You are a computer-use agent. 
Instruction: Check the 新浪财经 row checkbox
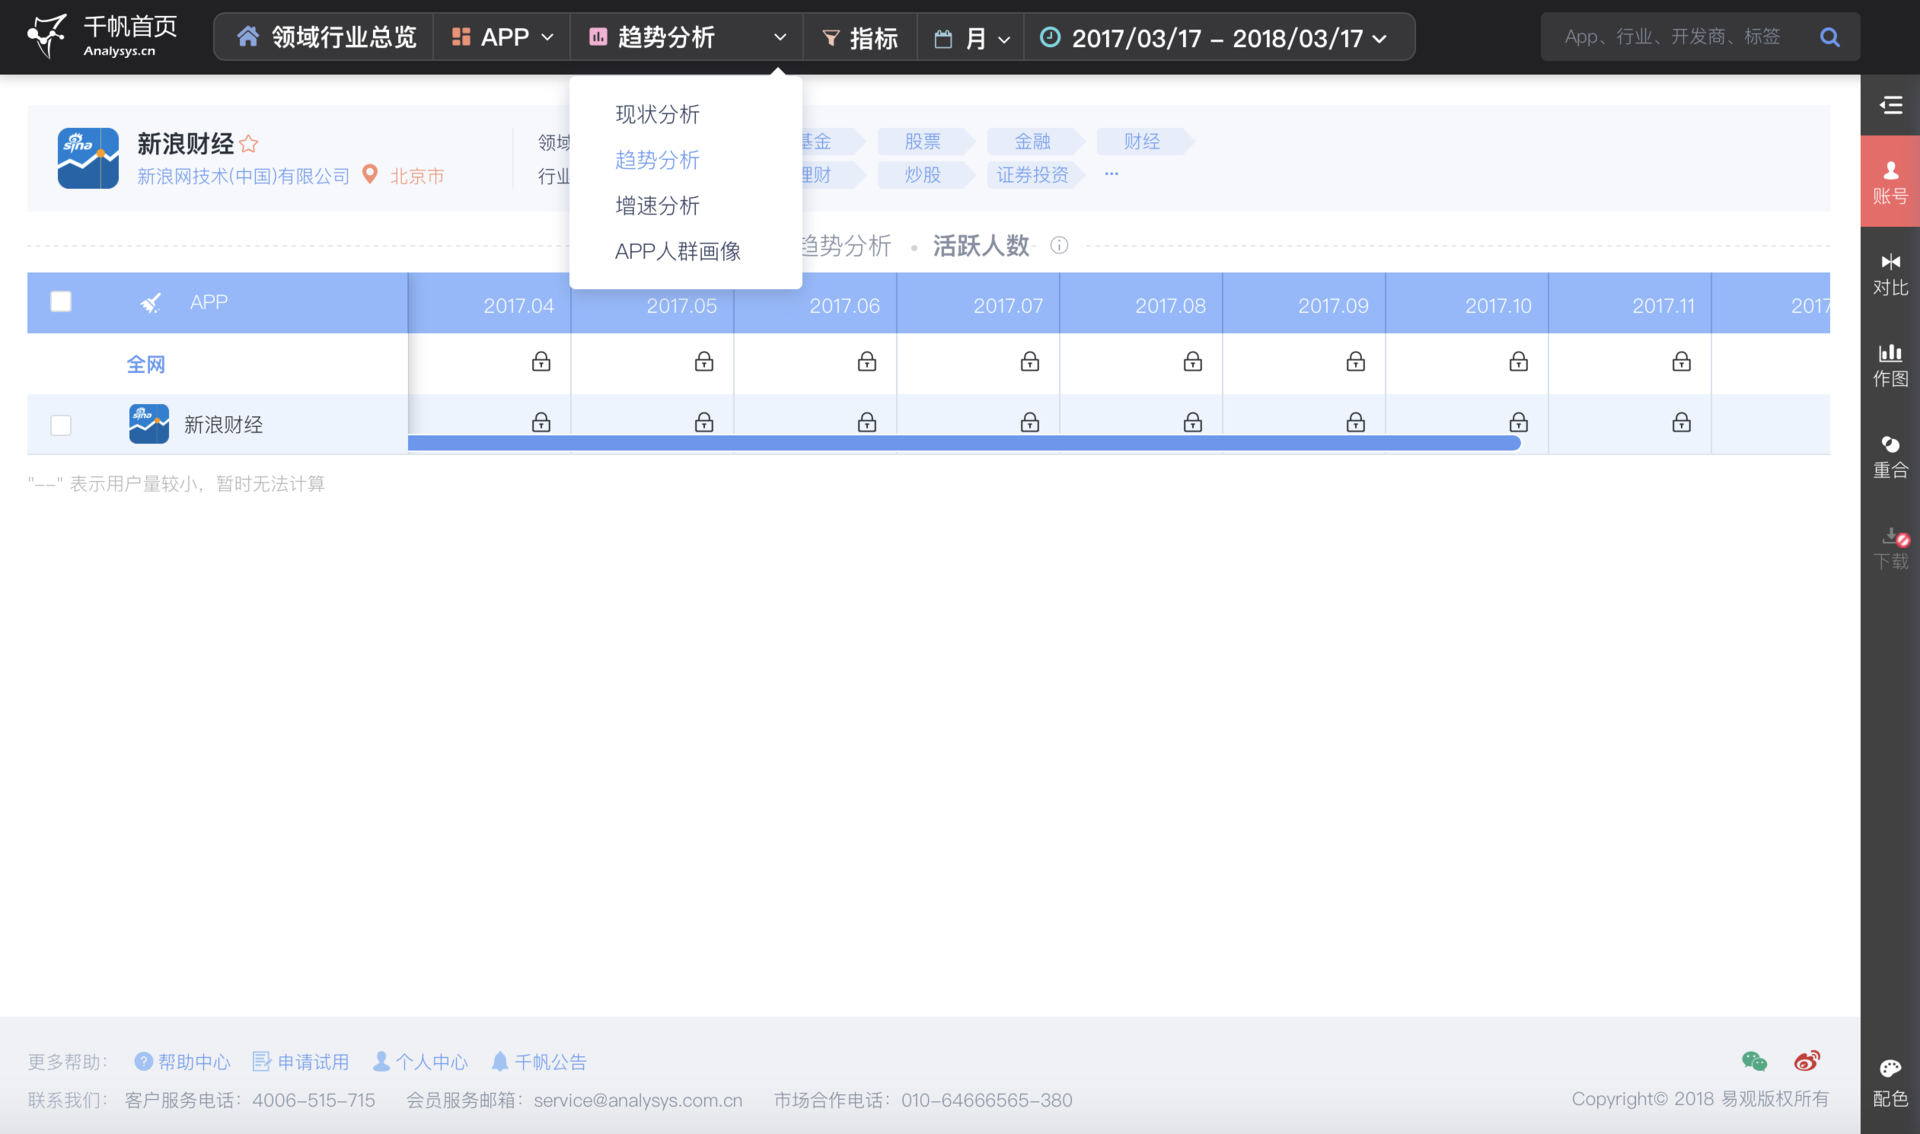tap(61, 425)
